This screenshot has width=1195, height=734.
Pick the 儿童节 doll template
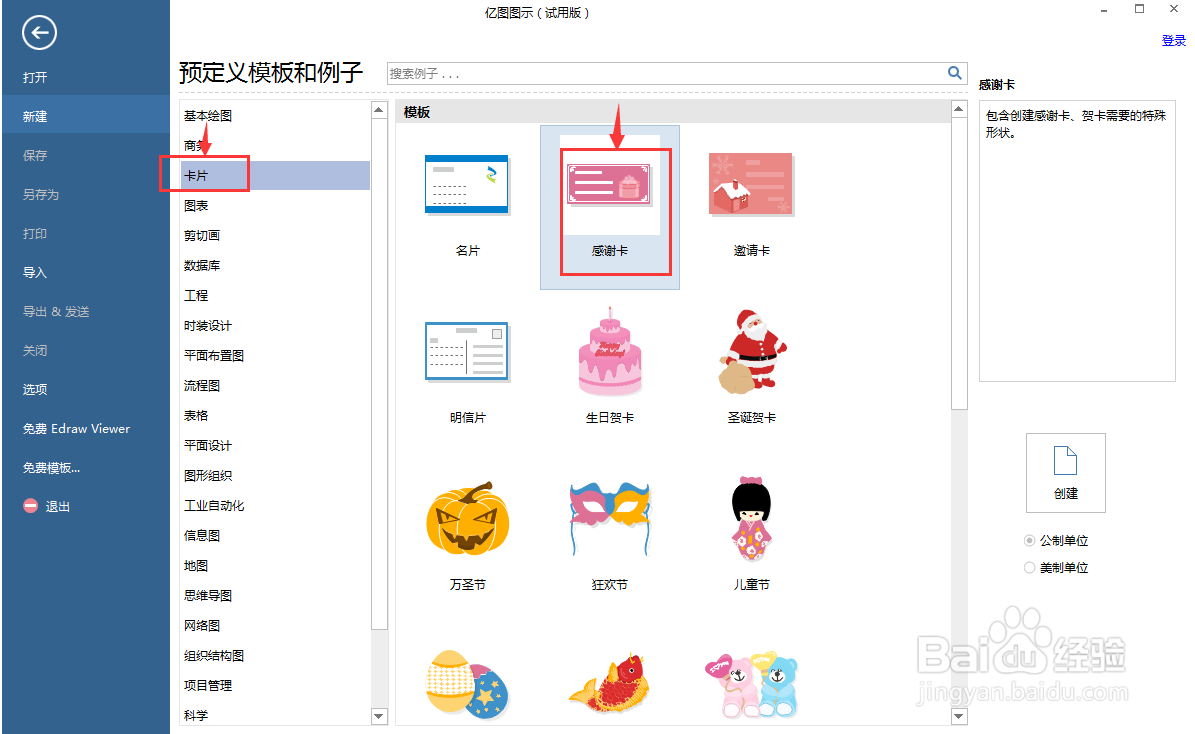(751, 536)
